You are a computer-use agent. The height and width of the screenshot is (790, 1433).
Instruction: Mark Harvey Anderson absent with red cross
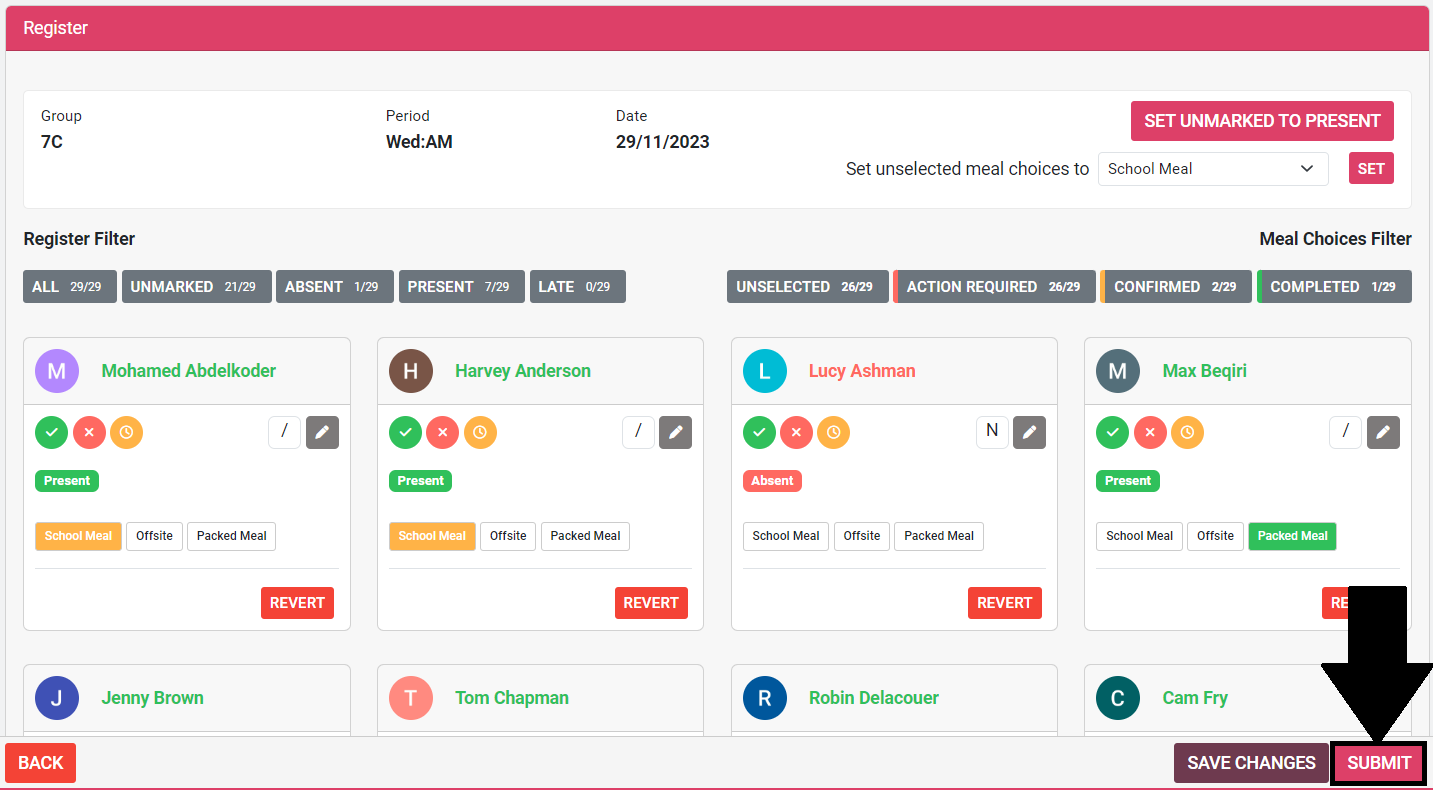pyautogui.click(x=442, y=433)
